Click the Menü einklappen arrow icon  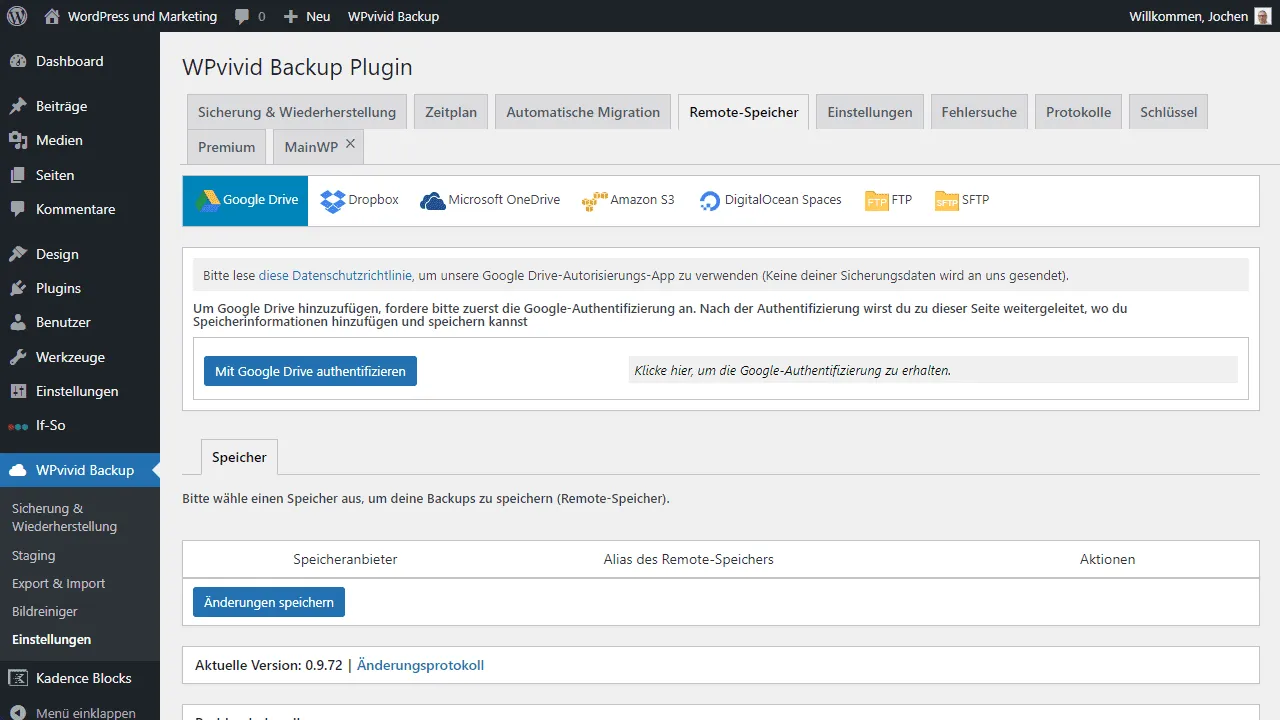click(x=18, y=713)
